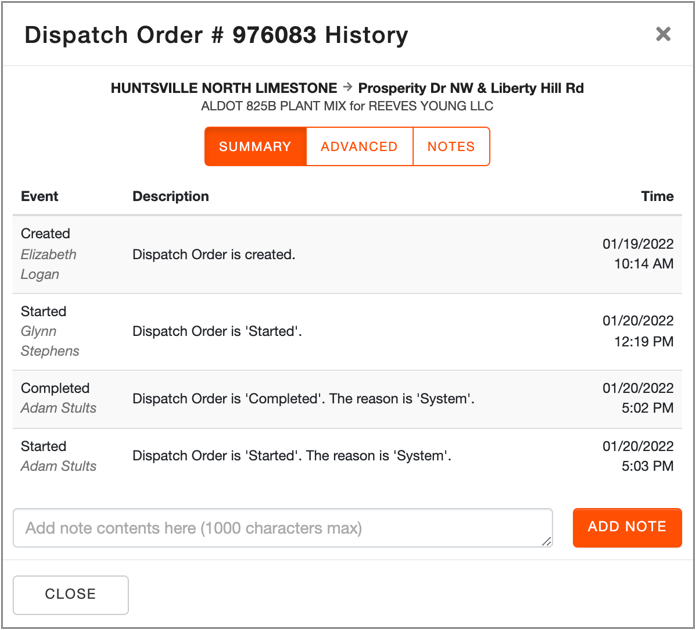
Task: Select the Time column header
Action: click(x=657, y=196)
